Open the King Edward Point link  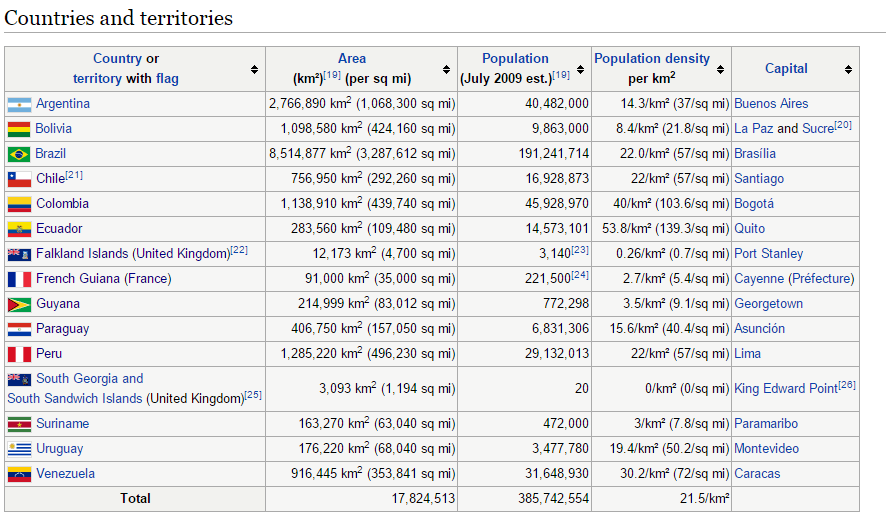[785, 389]
